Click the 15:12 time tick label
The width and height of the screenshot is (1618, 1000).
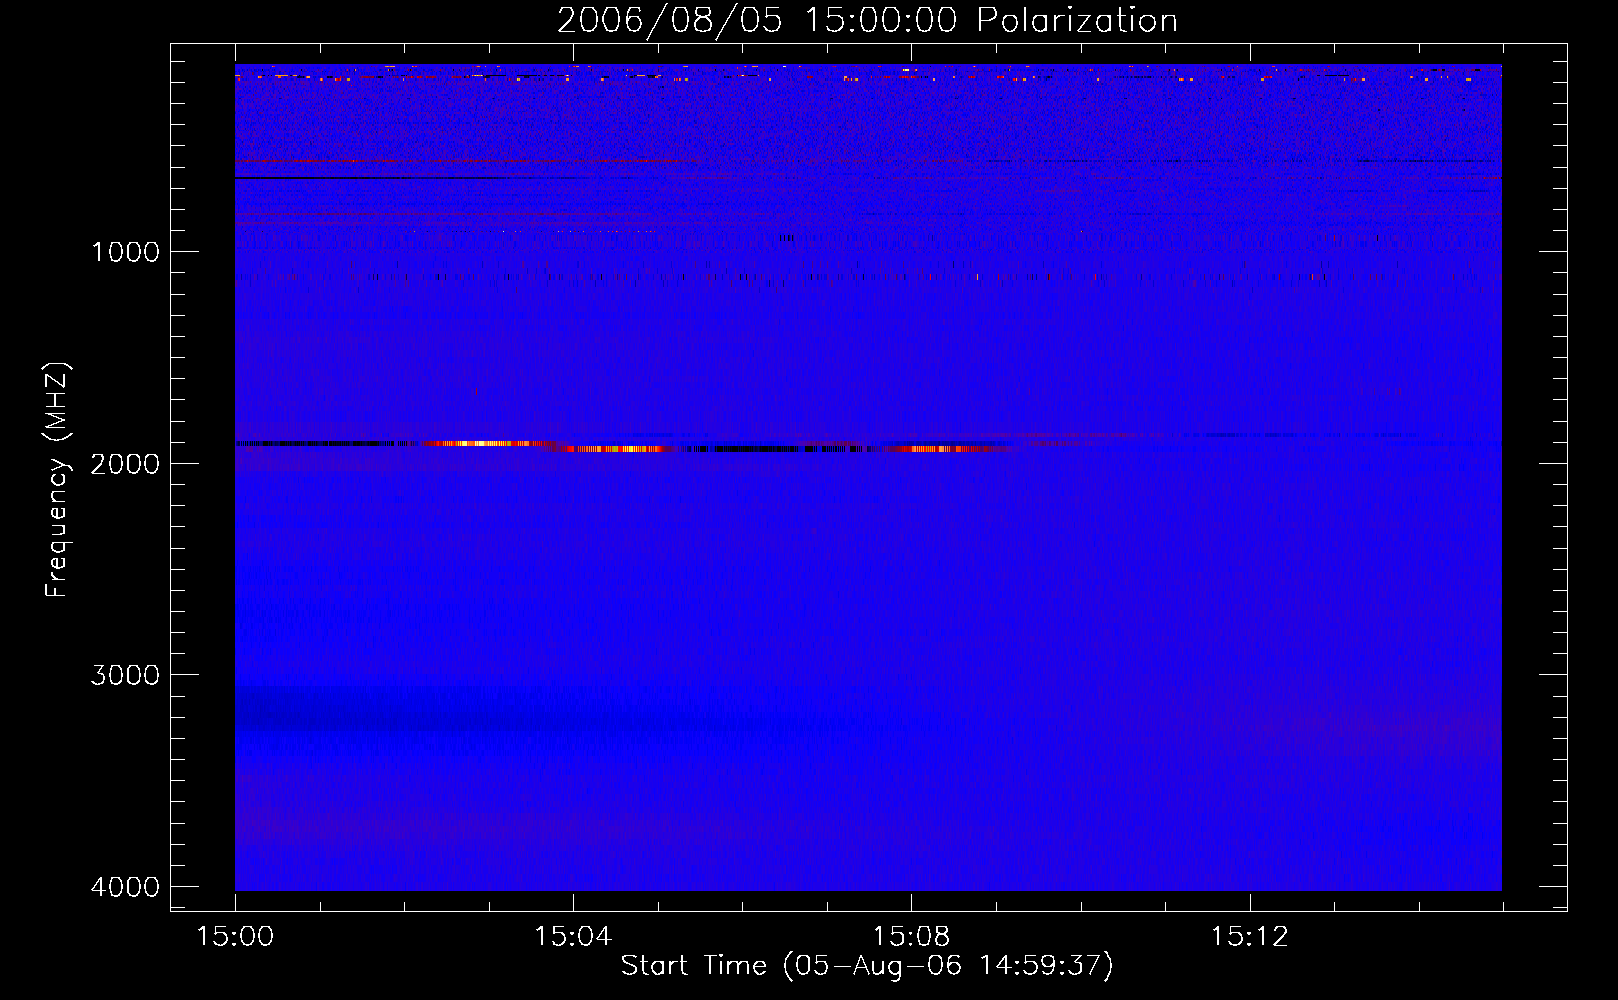coord(1249,937)
